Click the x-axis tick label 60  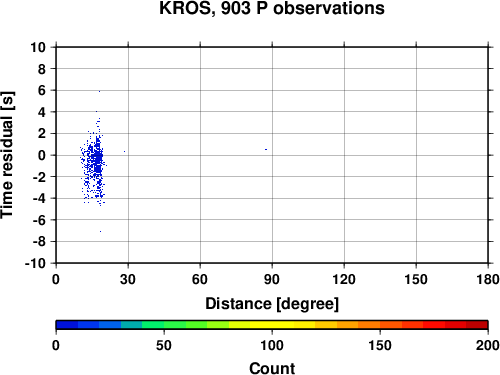pos(200,279)
